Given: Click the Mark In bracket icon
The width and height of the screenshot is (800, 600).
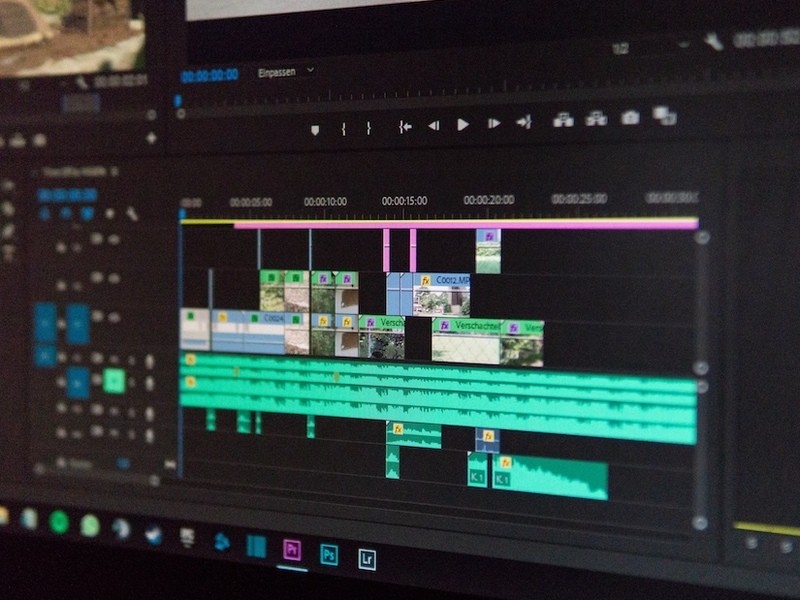Looking at the screenshot, I should point(343,128).
